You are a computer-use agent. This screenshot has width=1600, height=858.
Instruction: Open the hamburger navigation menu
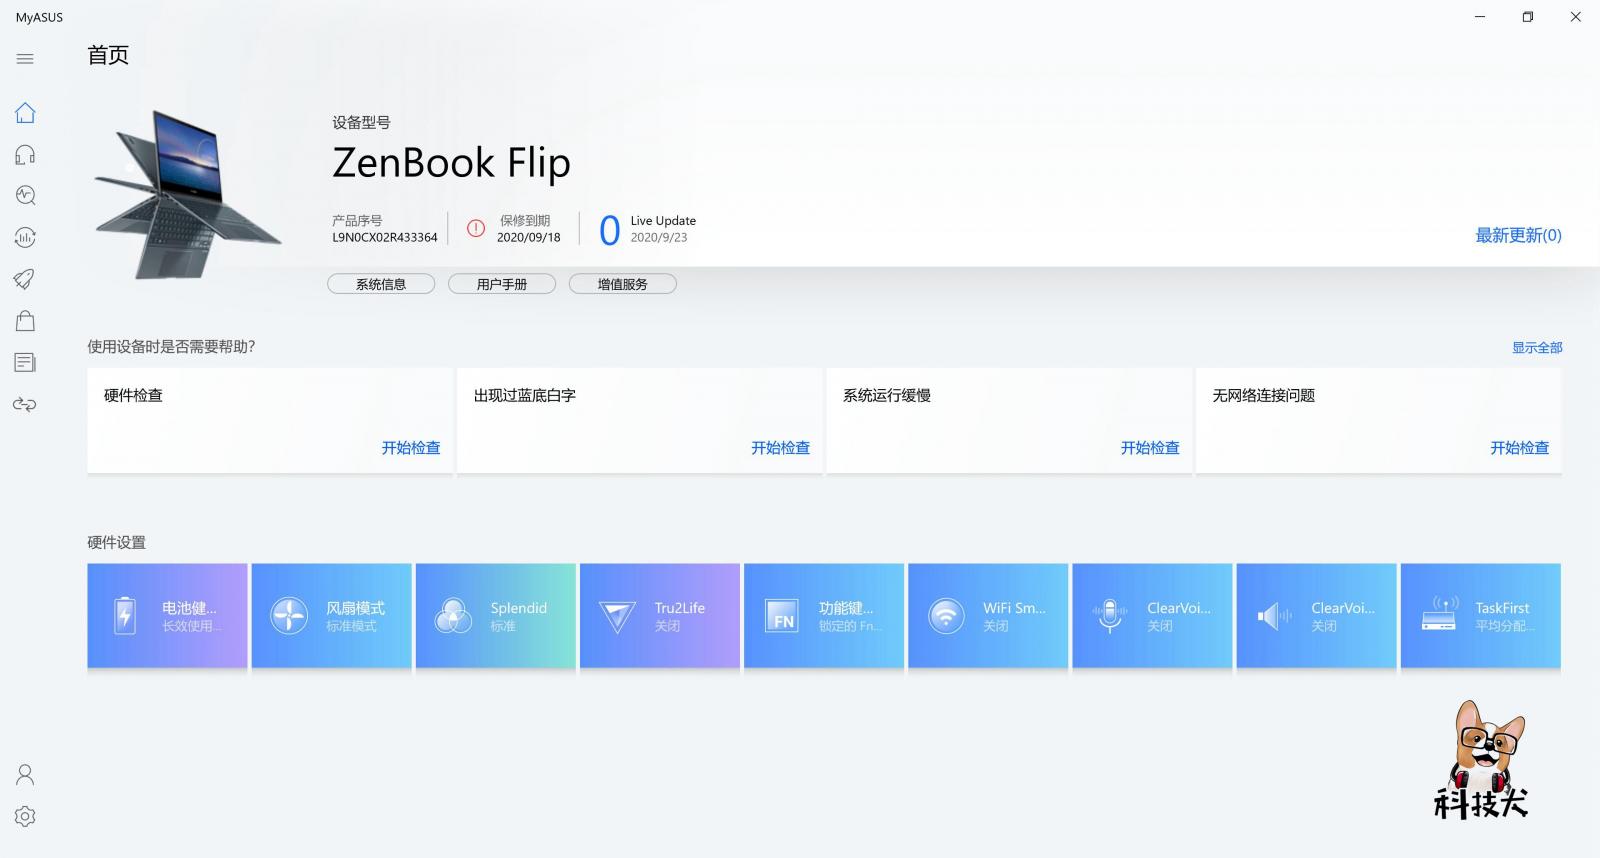click(x=25, y=59)
